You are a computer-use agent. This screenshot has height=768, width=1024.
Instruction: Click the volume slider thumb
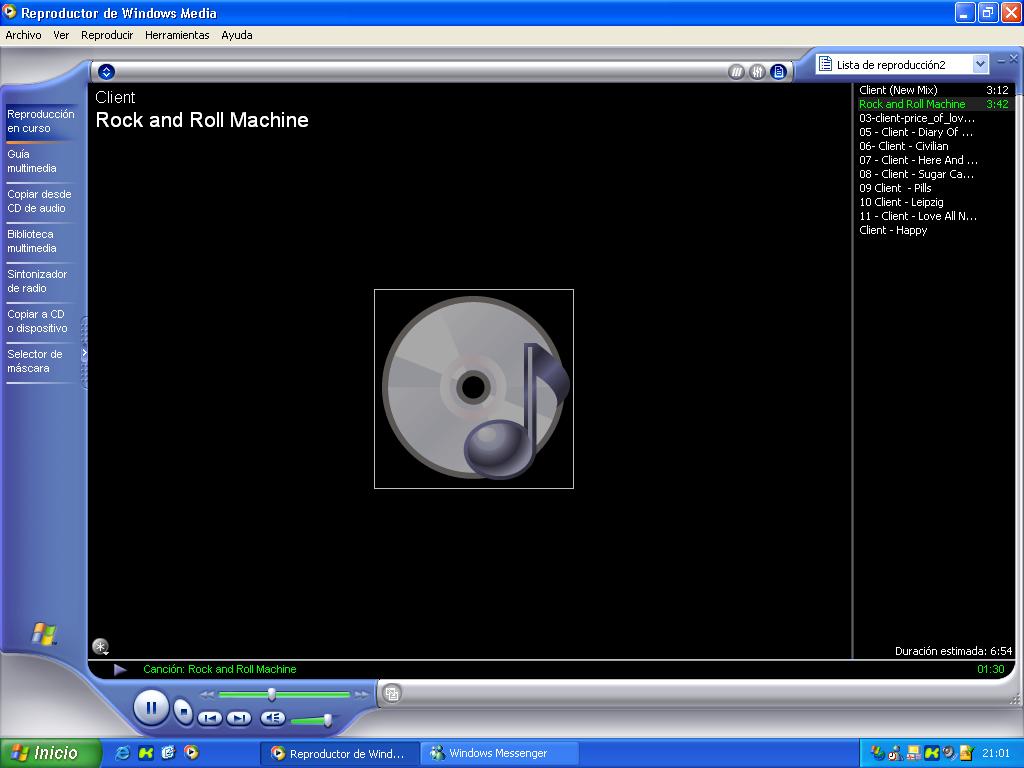327,720
